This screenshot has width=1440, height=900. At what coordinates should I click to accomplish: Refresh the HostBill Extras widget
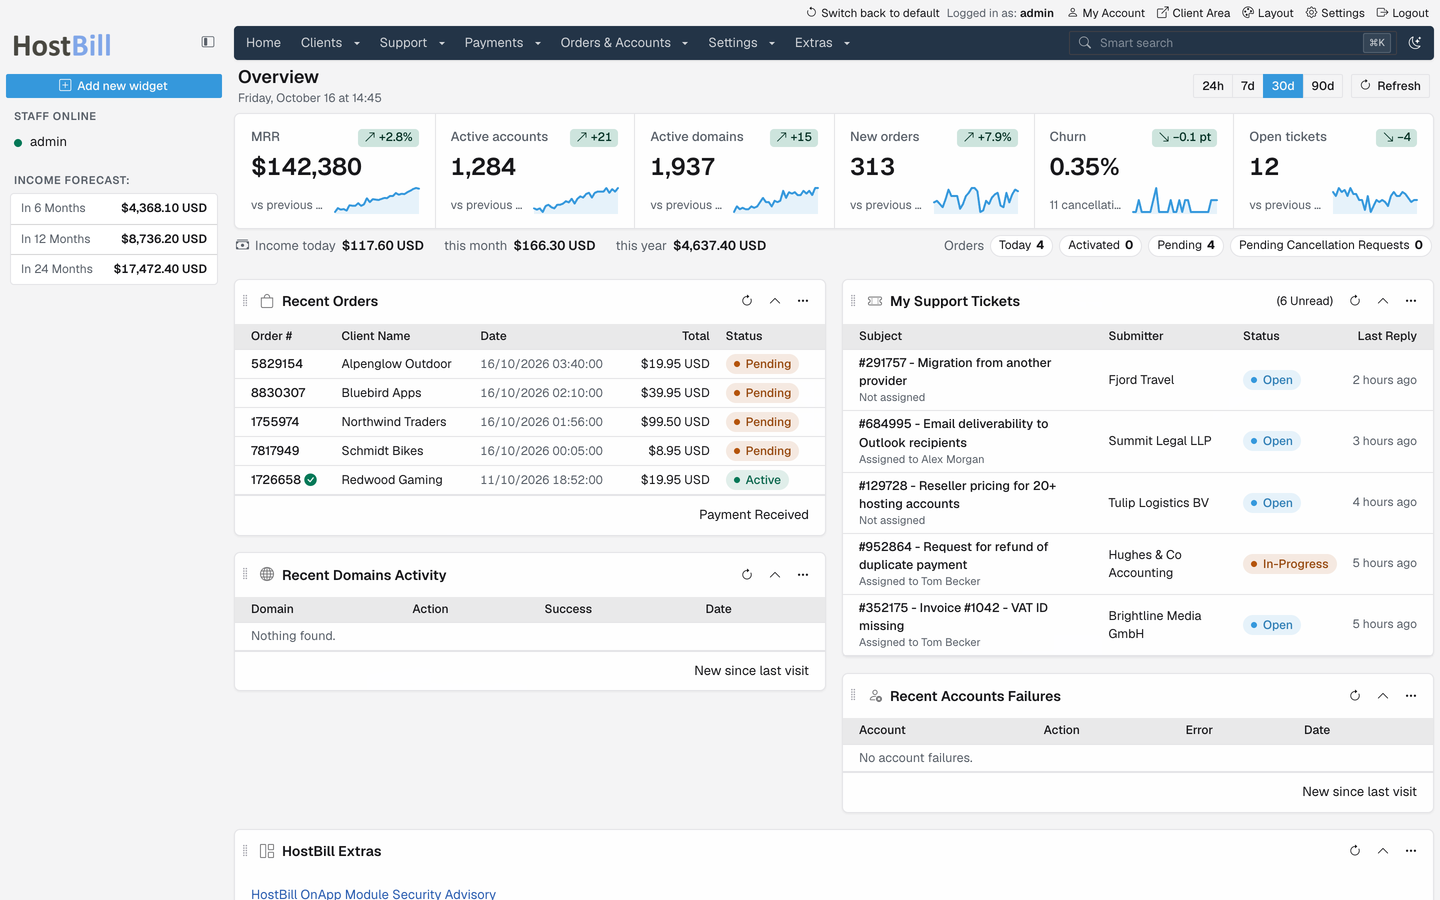click(1355, 851)
